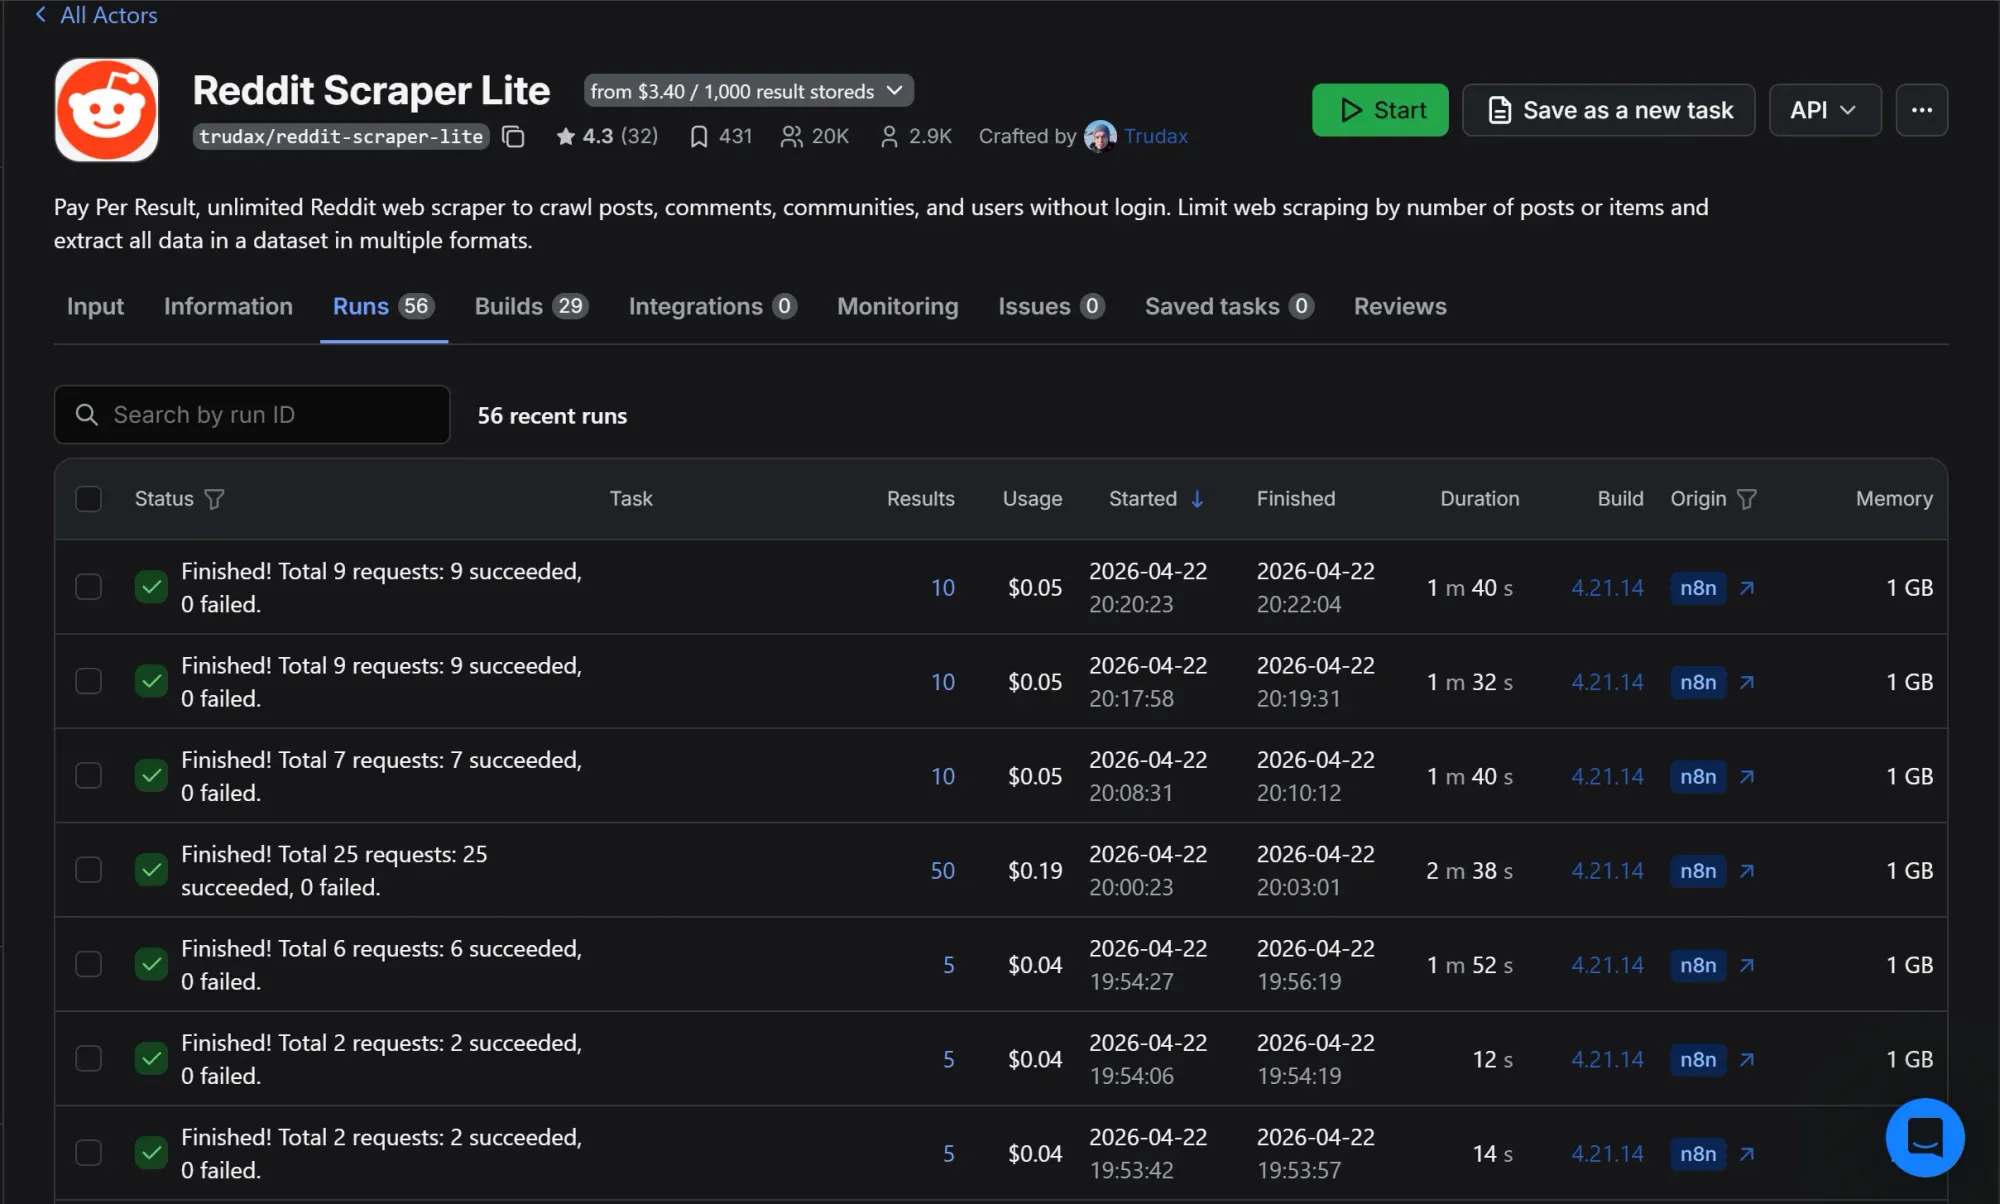The height and width of the screenshot is (1204, 2000).
Task: Click succeeded status icon of 20:20:23 run
Action: coord(151,587)
